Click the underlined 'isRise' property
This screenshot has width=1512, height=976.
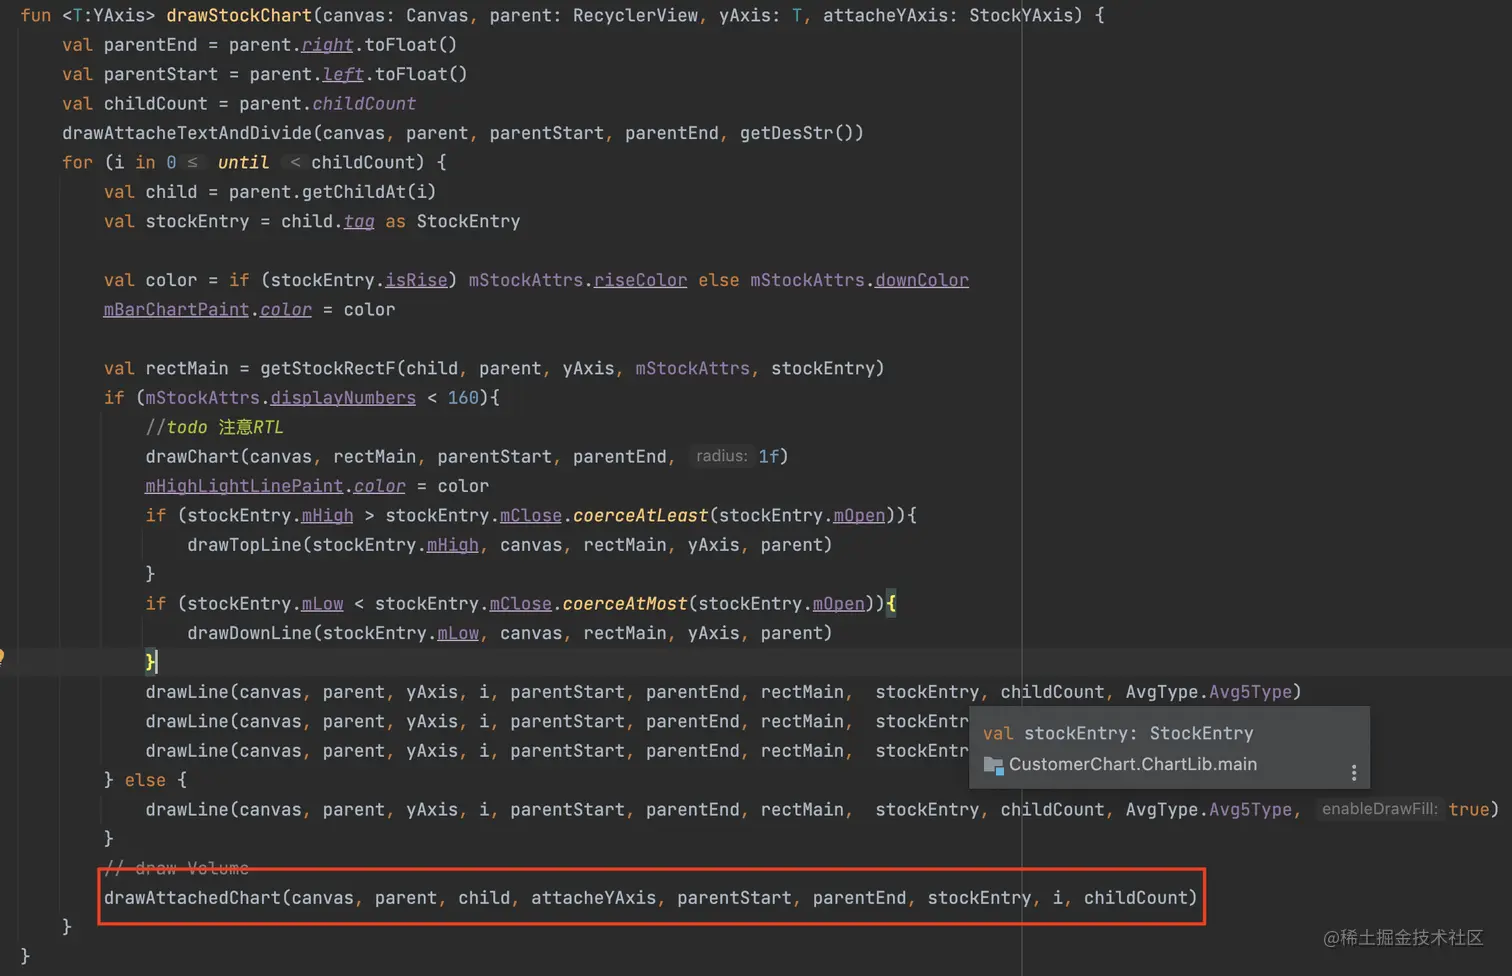pos(416,280)
